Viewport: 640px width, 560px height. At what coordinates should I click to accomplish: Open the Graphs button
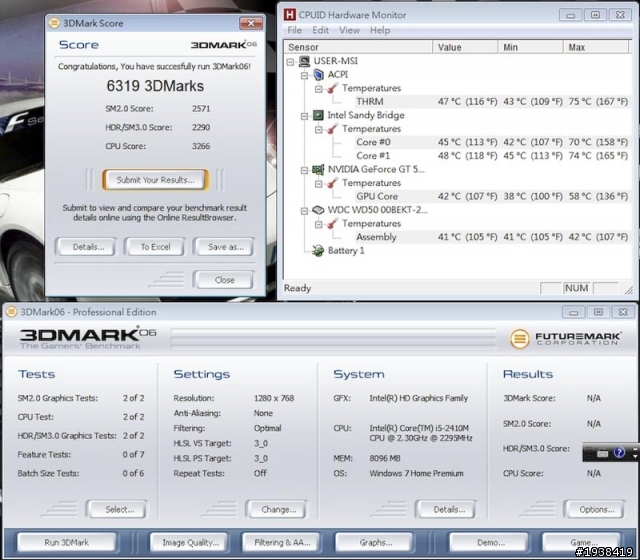pyautogui.click(x=376, y=543)
